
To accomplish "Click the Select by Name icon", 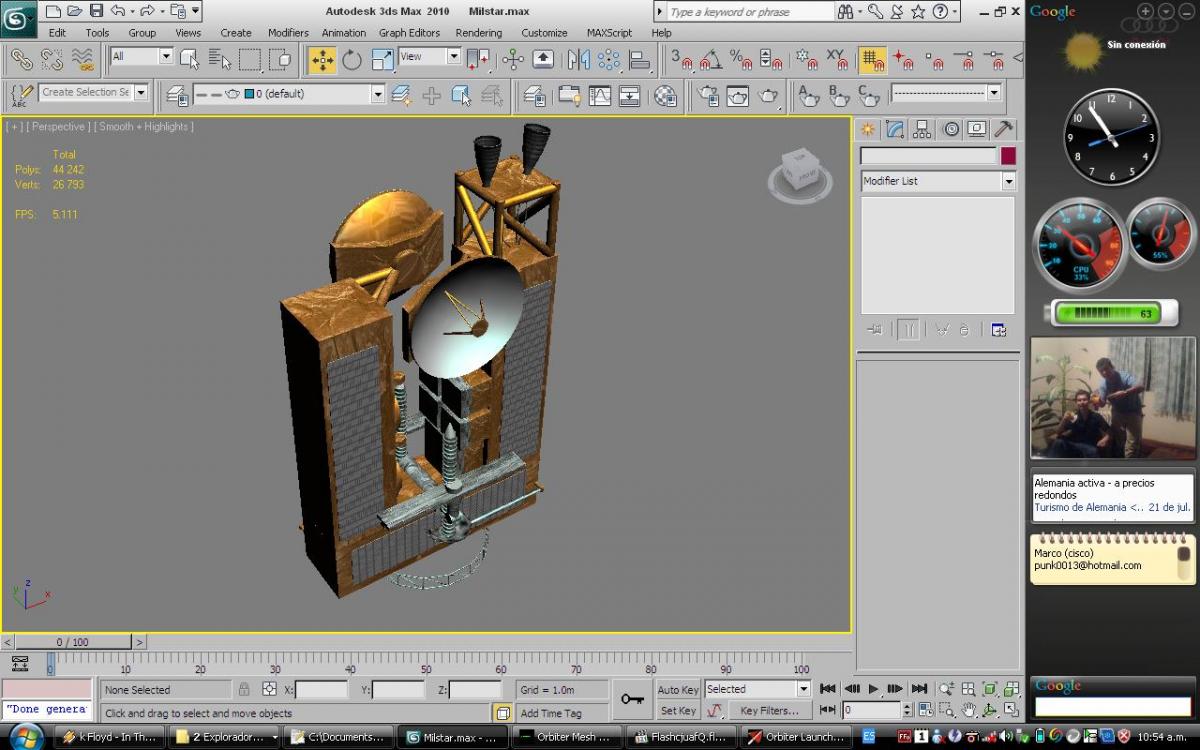I will pyautogui.click(x=219, y=59).
